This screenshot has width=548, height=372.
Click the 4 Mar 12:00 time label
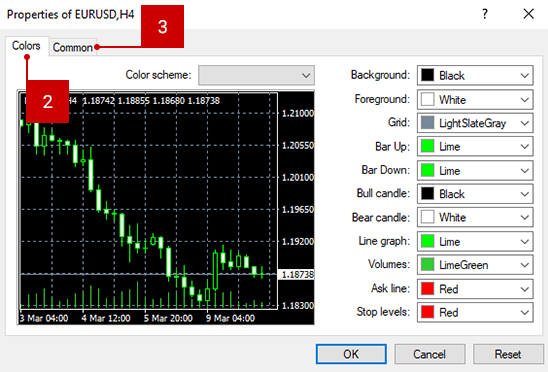point(106,318)
